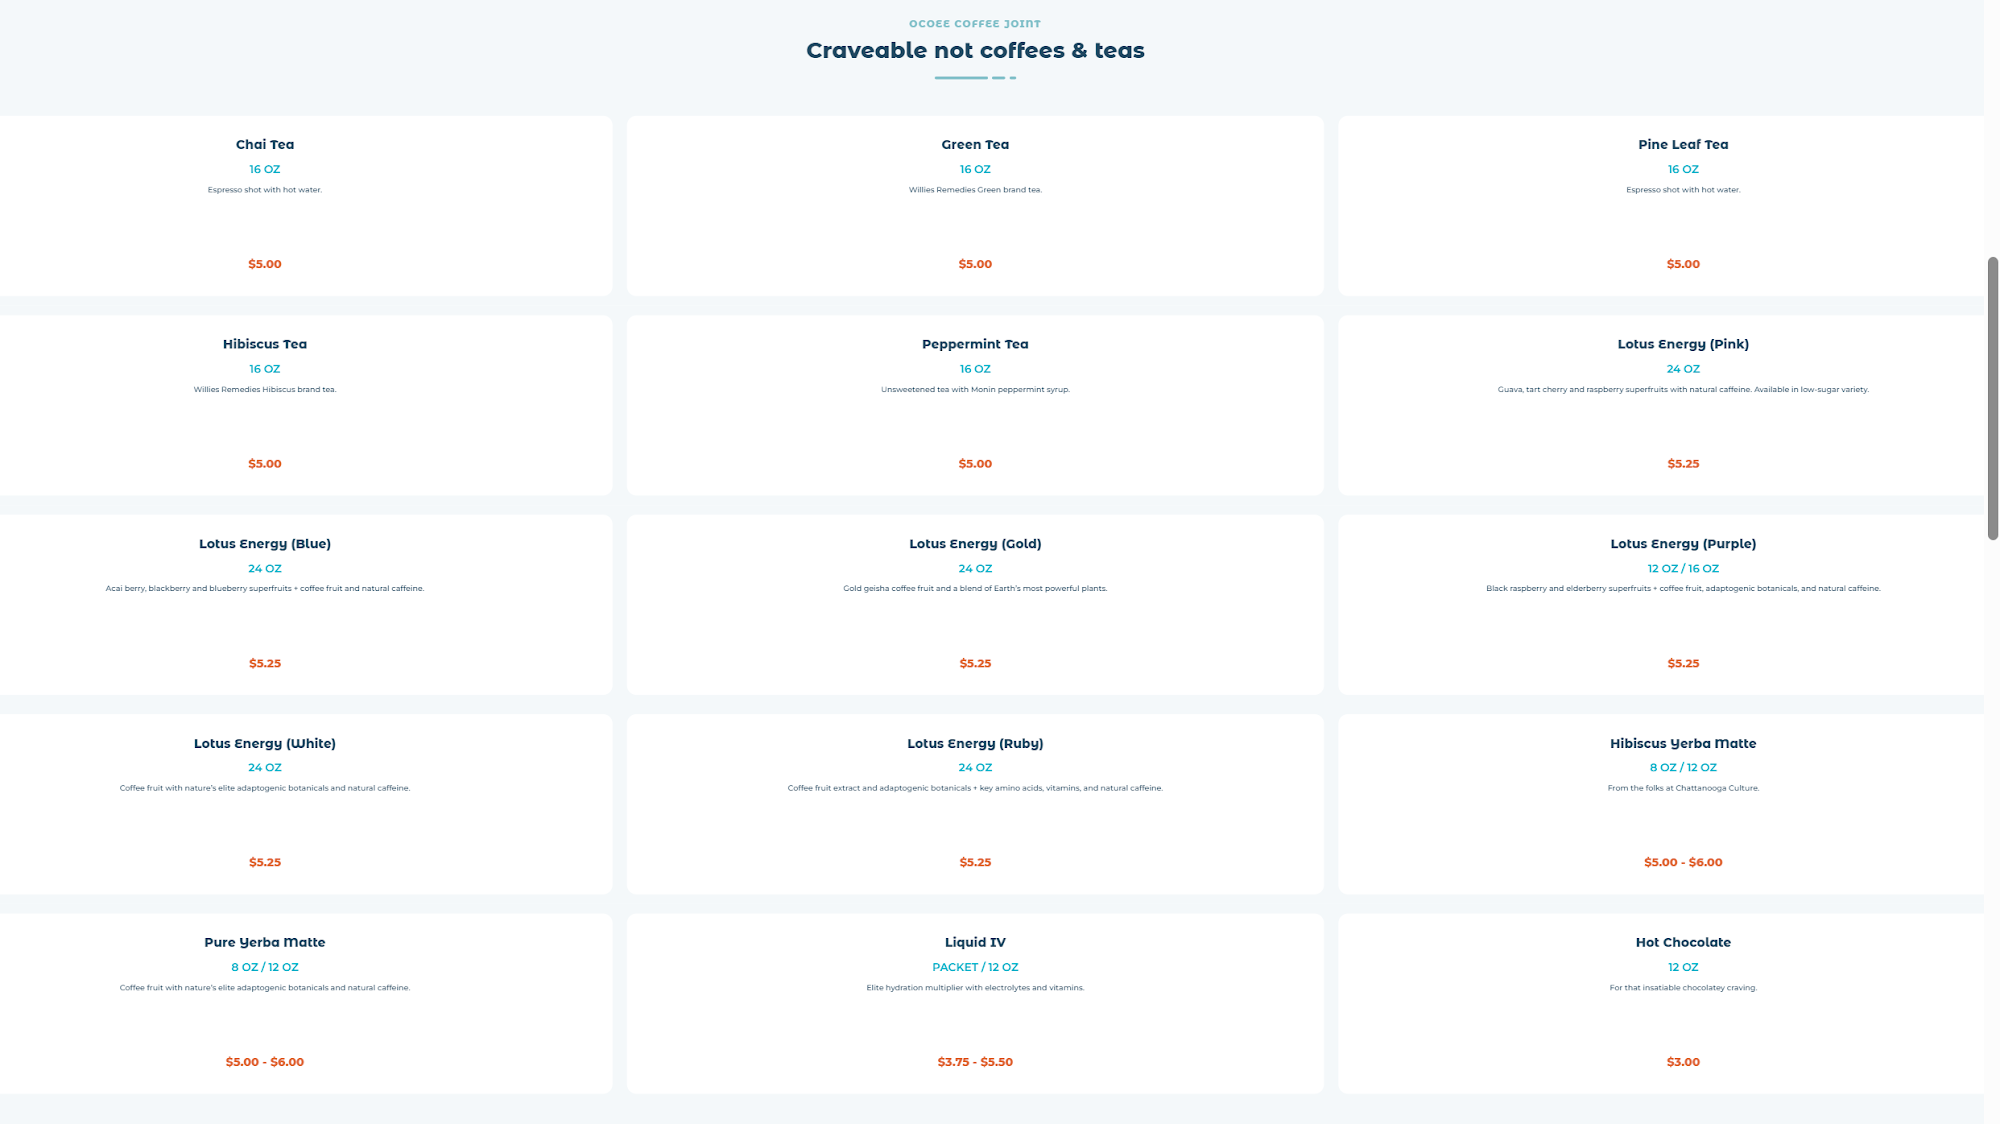
Task: Click the Pine Leaf Tea heading
Action: 1683,144
